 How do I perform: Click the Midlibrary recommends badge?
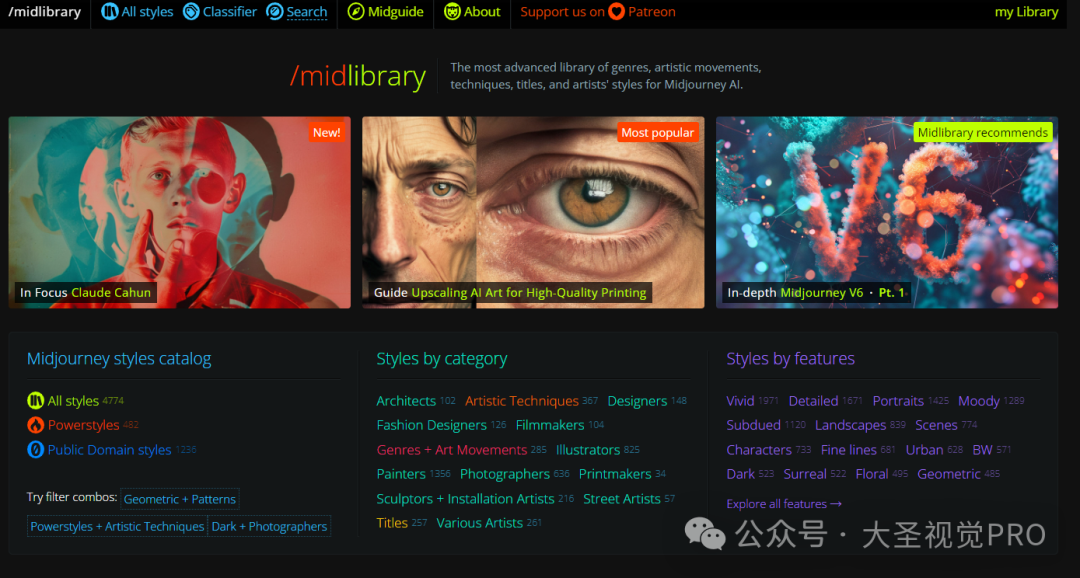point(983,132)
